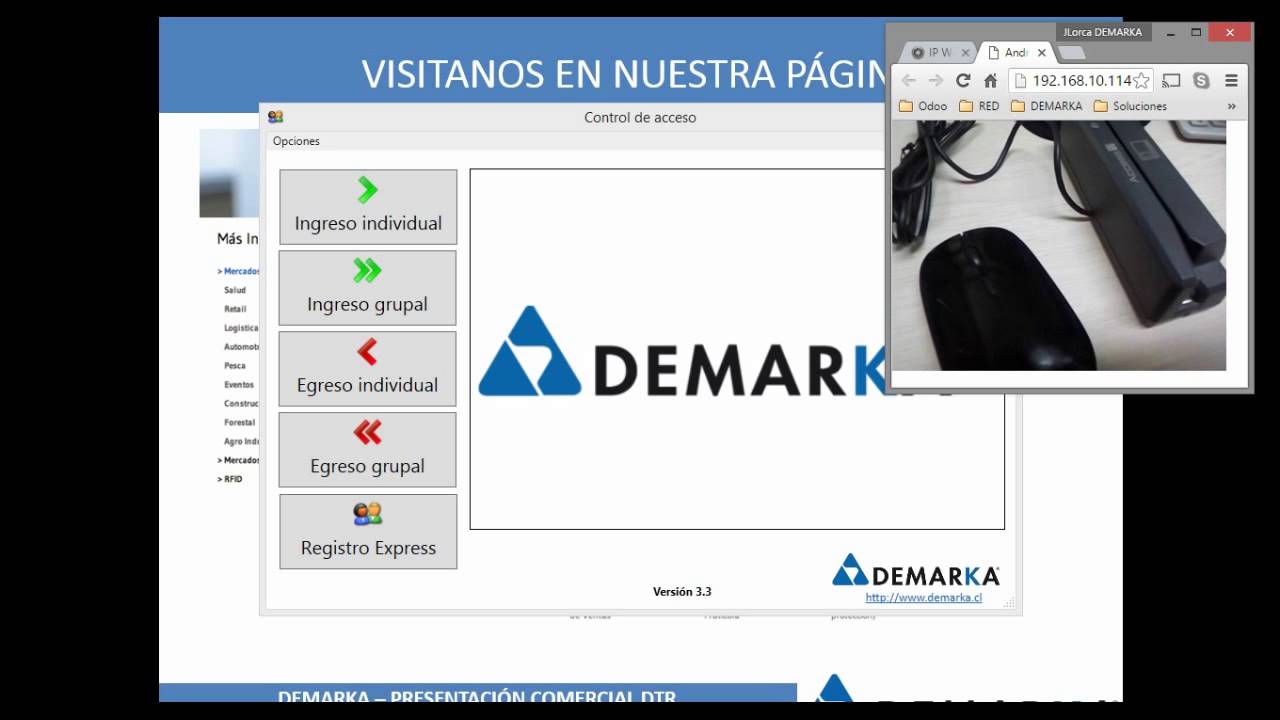The width and height of the screenshot is (1280, 720).
Task: Expand the bookmarks overflow chevron
Action: (1231, 106)
